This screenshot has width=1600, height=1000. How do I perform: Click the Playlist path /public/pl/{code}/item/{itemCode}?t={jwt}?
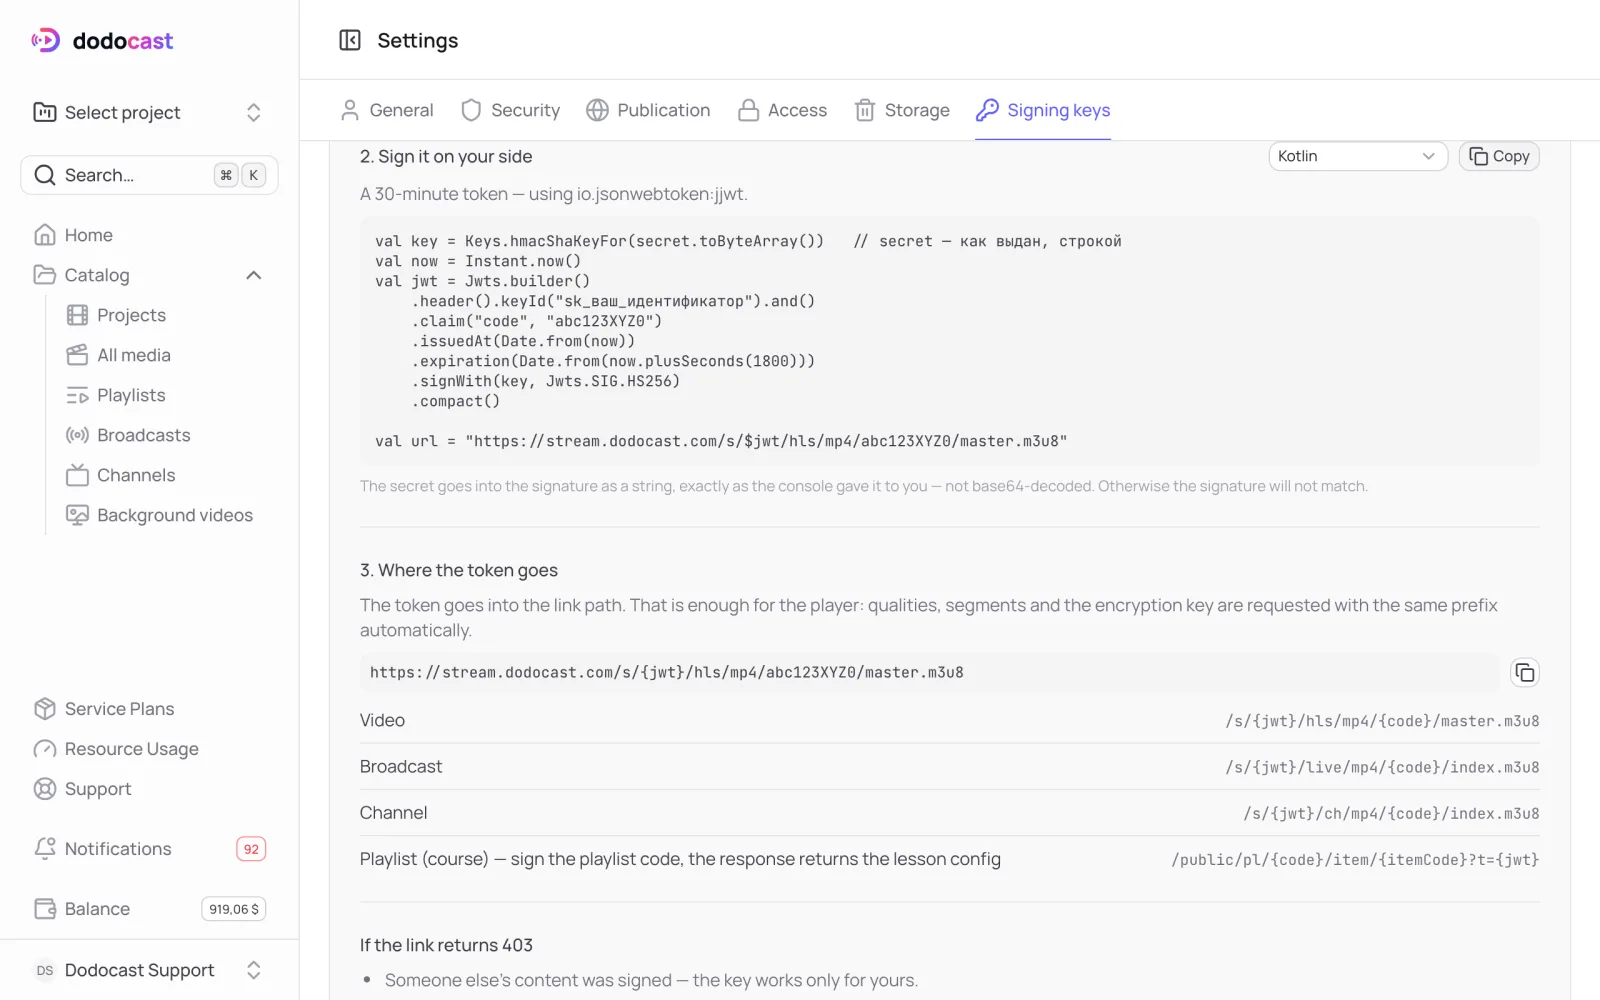(1355, 859)
